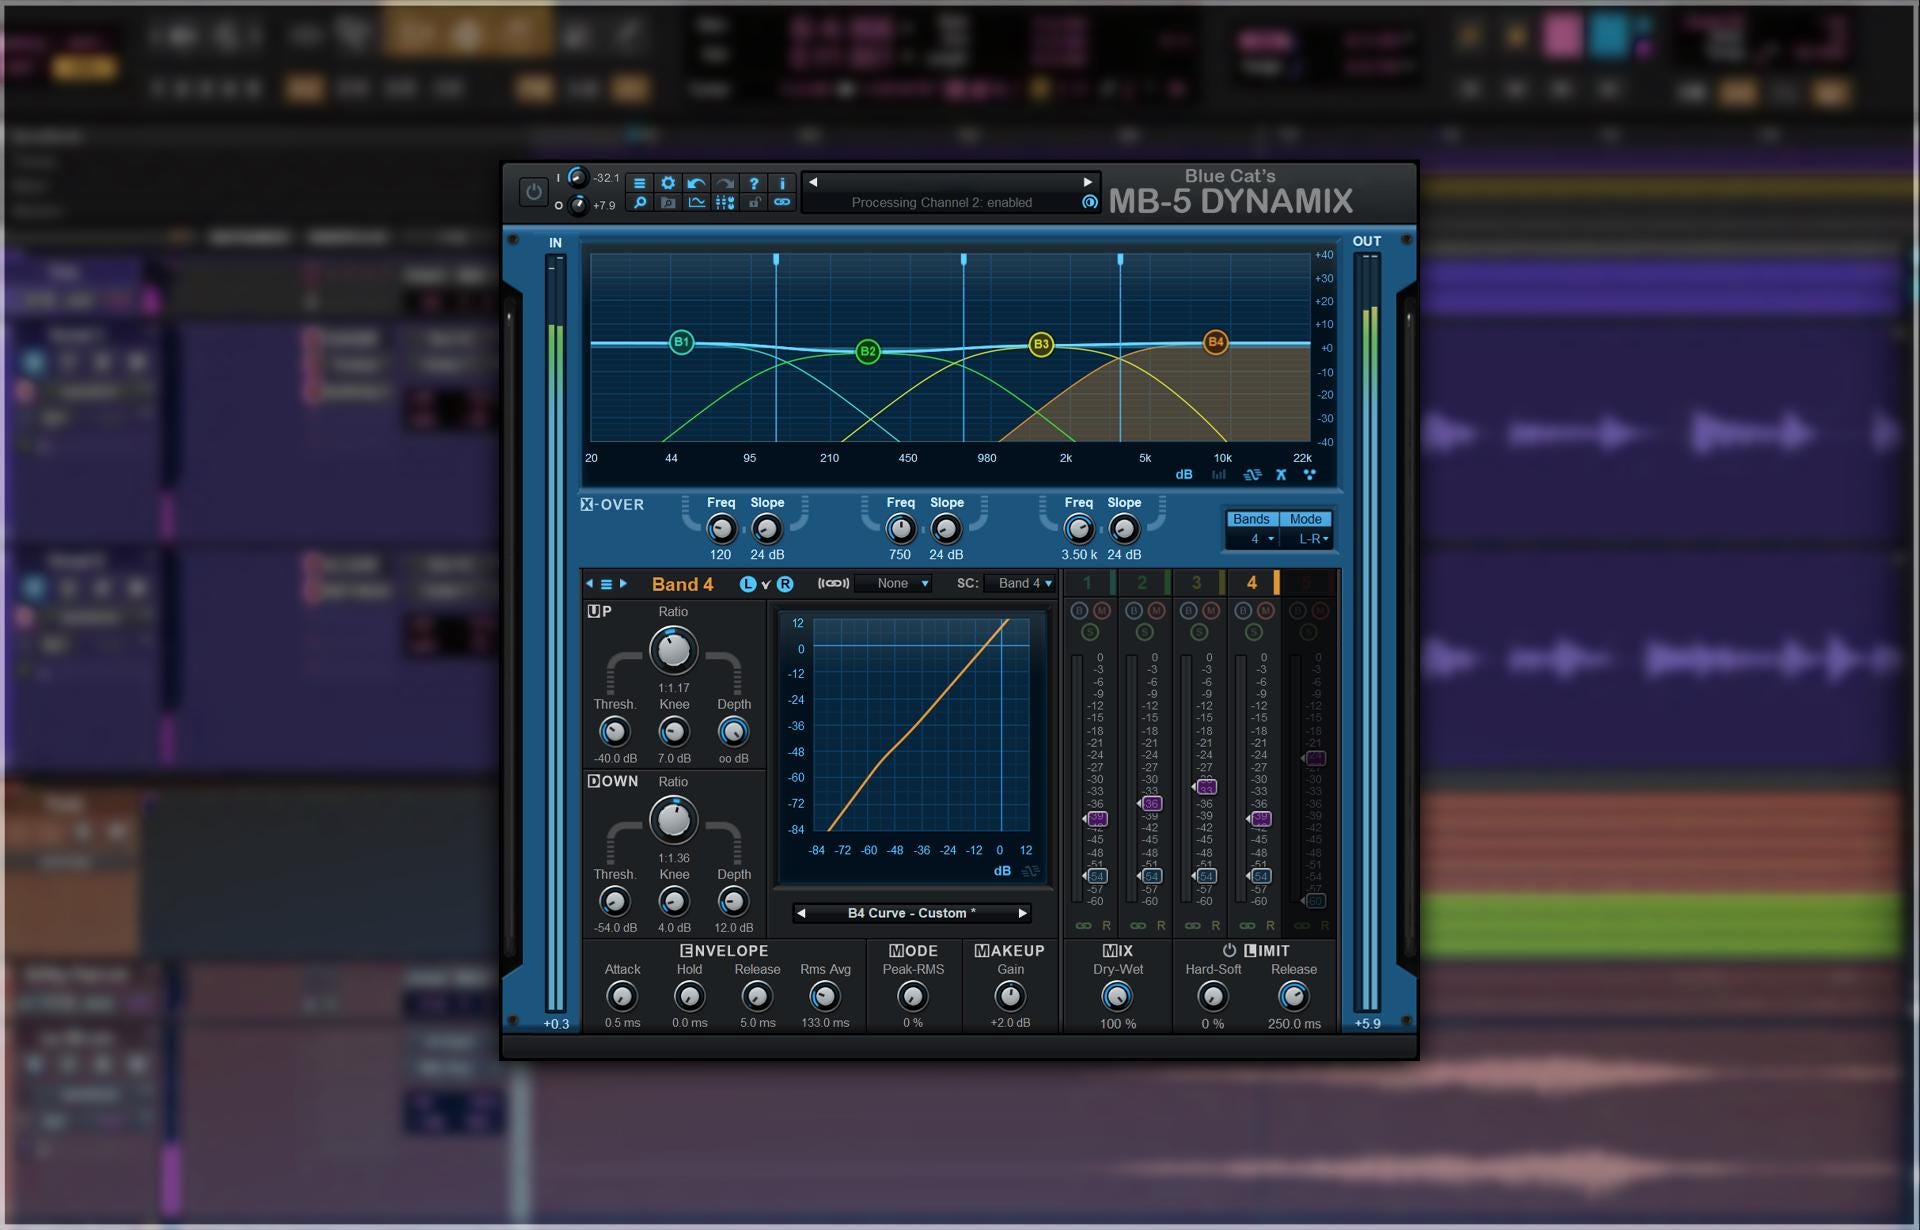
Task: Click the crossover Freq knob set to 3.50 k
Action: click(x=1078, y=529)
